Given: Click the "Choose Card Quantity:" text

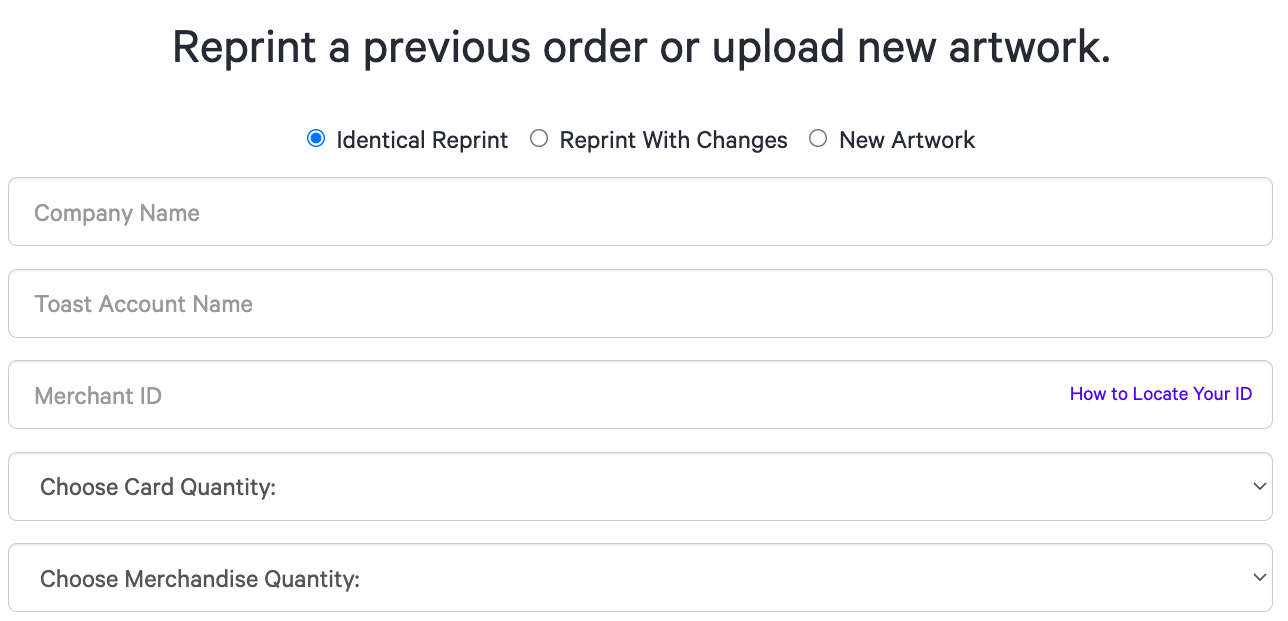Looking at the screenshot, I should pyautogui.click(x=158, y=487).
